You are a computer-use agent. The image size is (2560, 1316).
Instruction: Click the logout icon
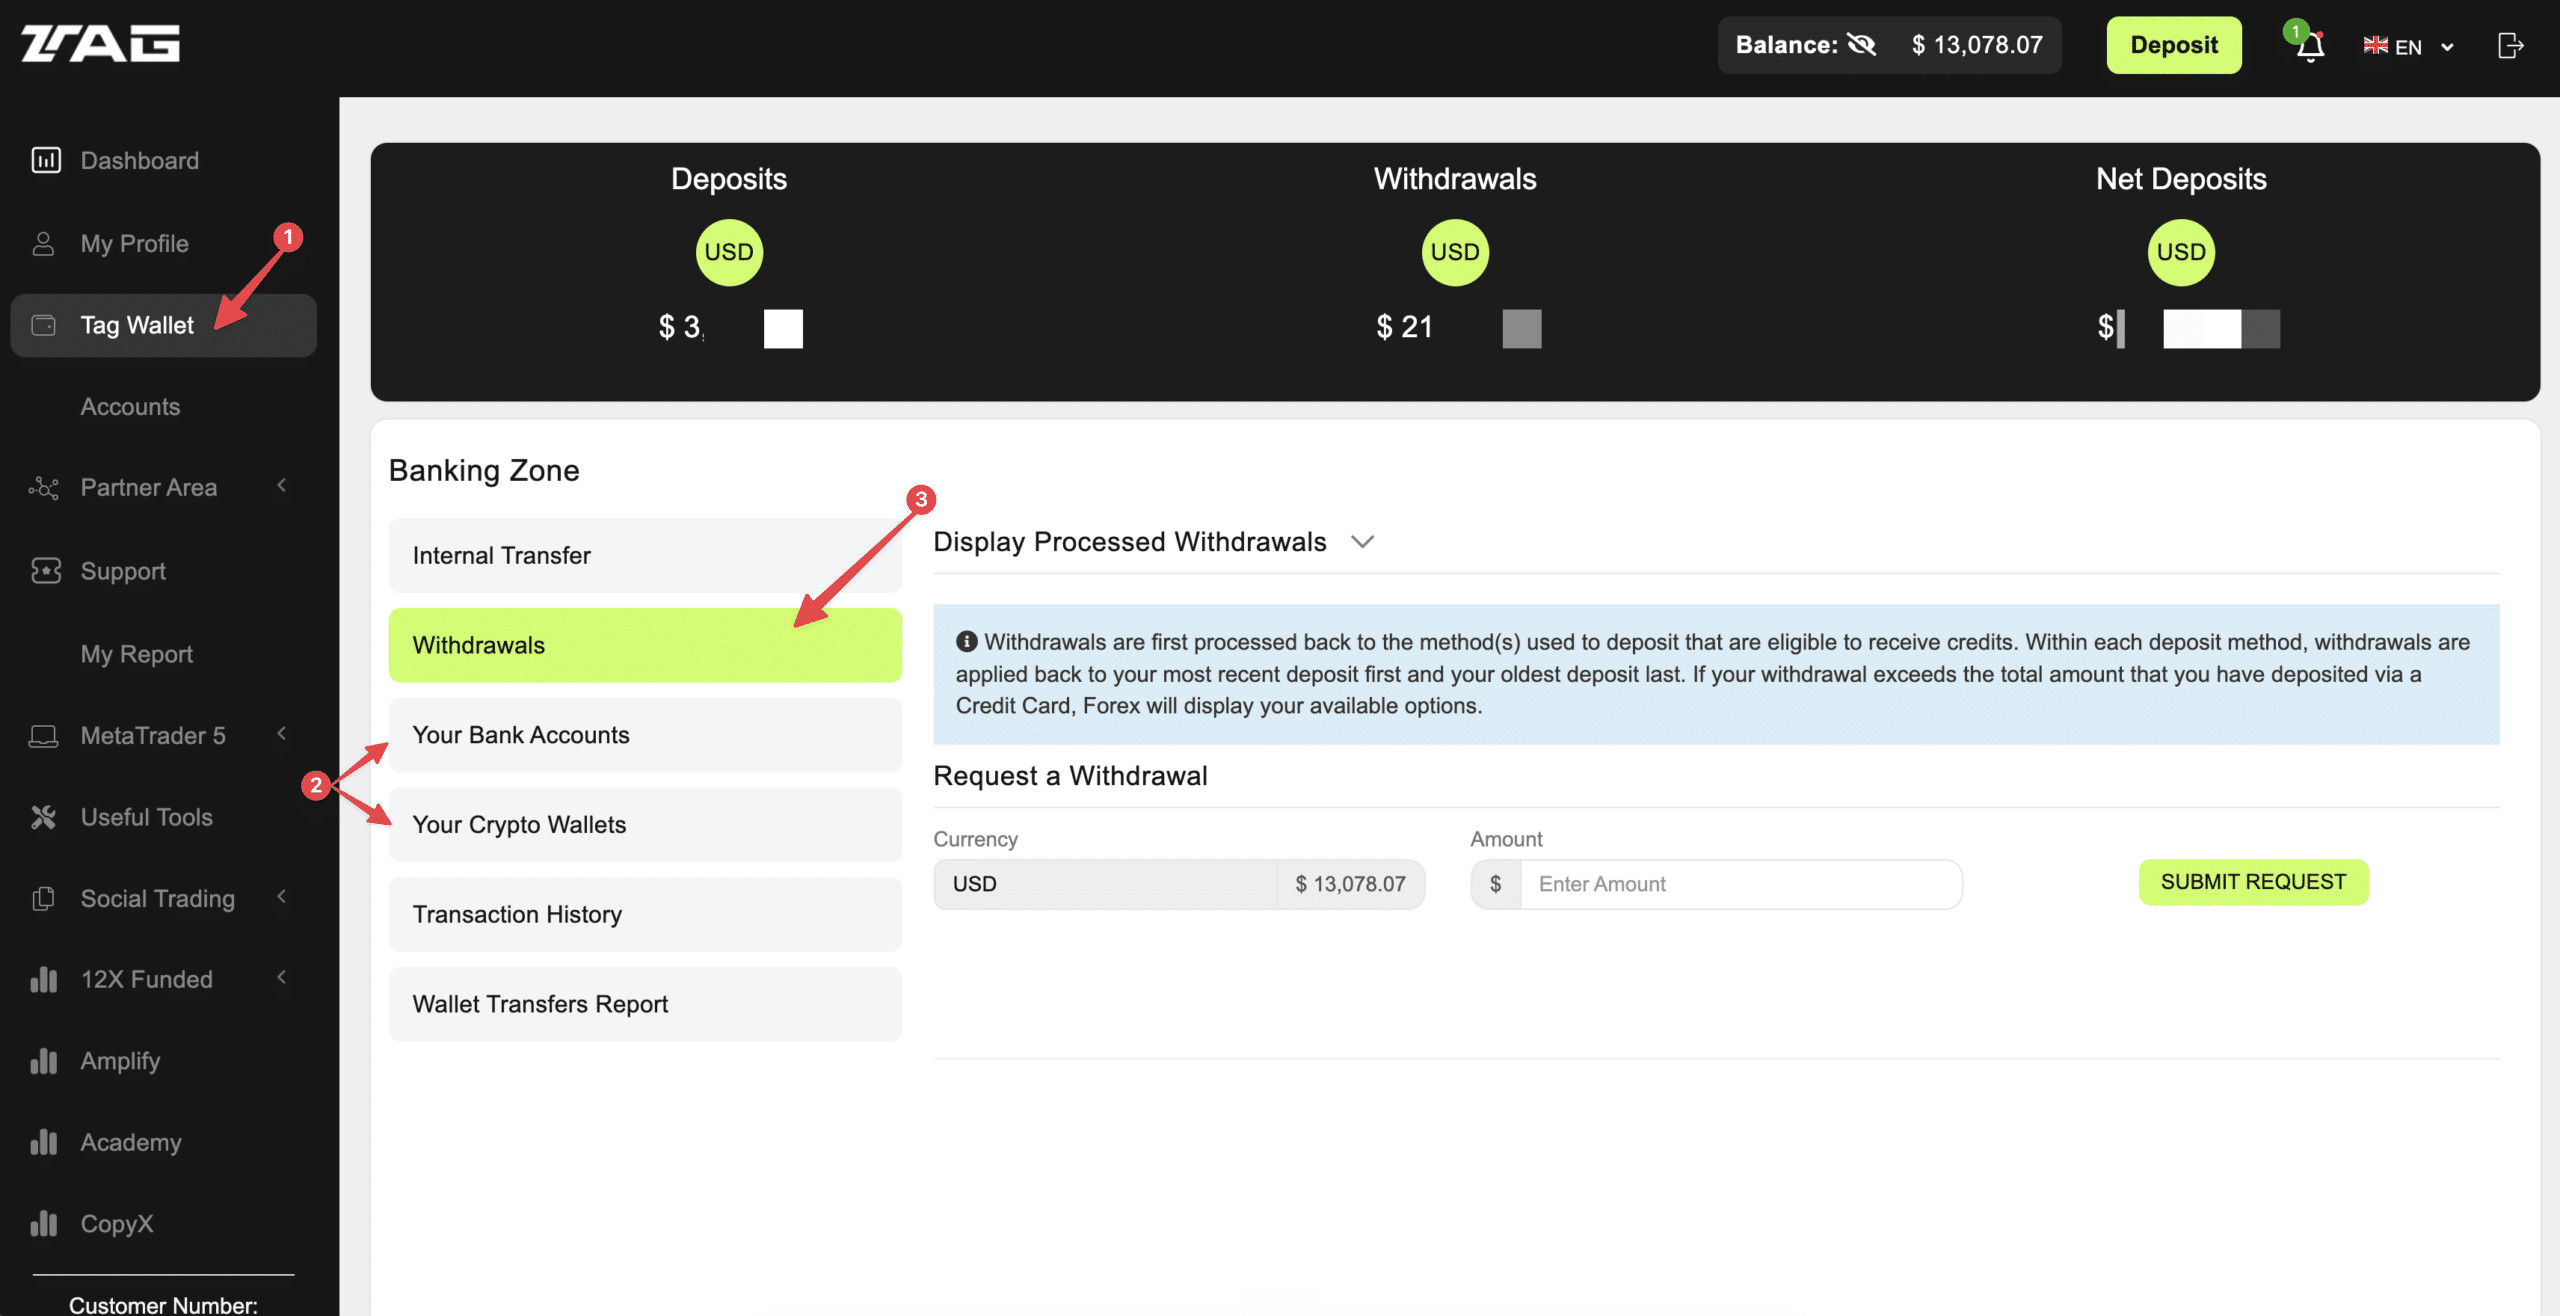pyautogui.click(x=2510, y=46)
